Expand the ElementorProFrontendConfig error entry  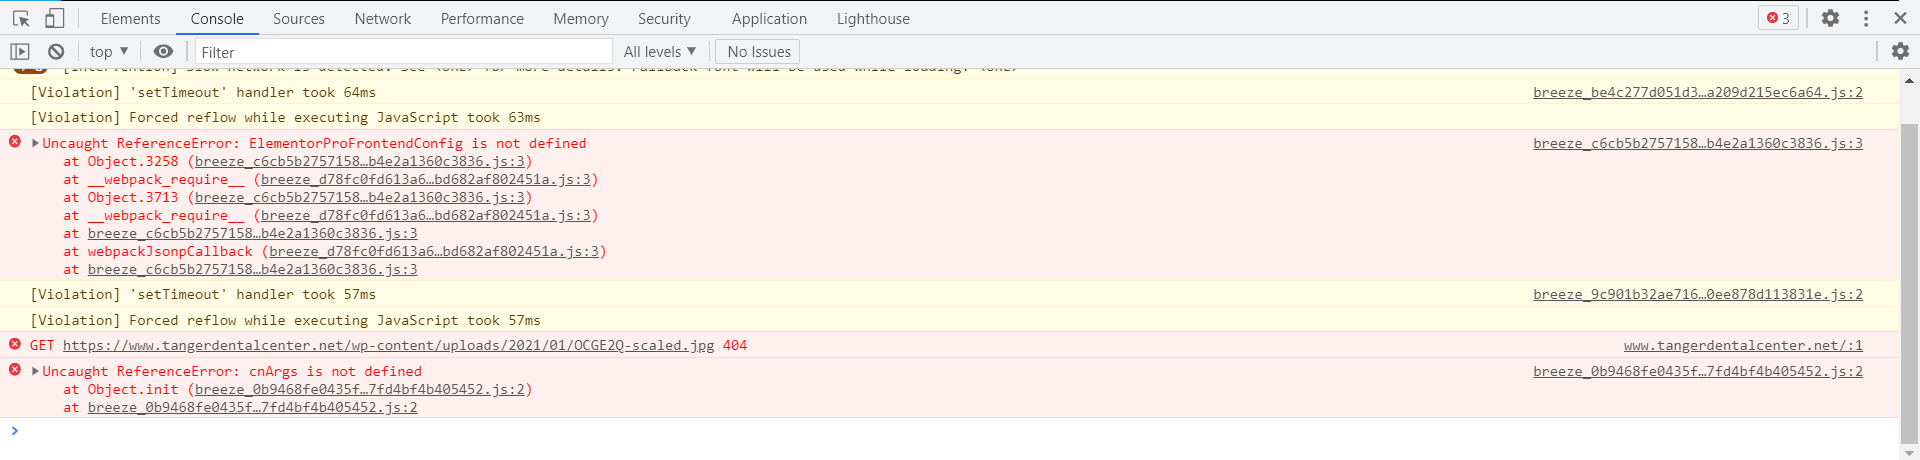[x=36, y=143]
